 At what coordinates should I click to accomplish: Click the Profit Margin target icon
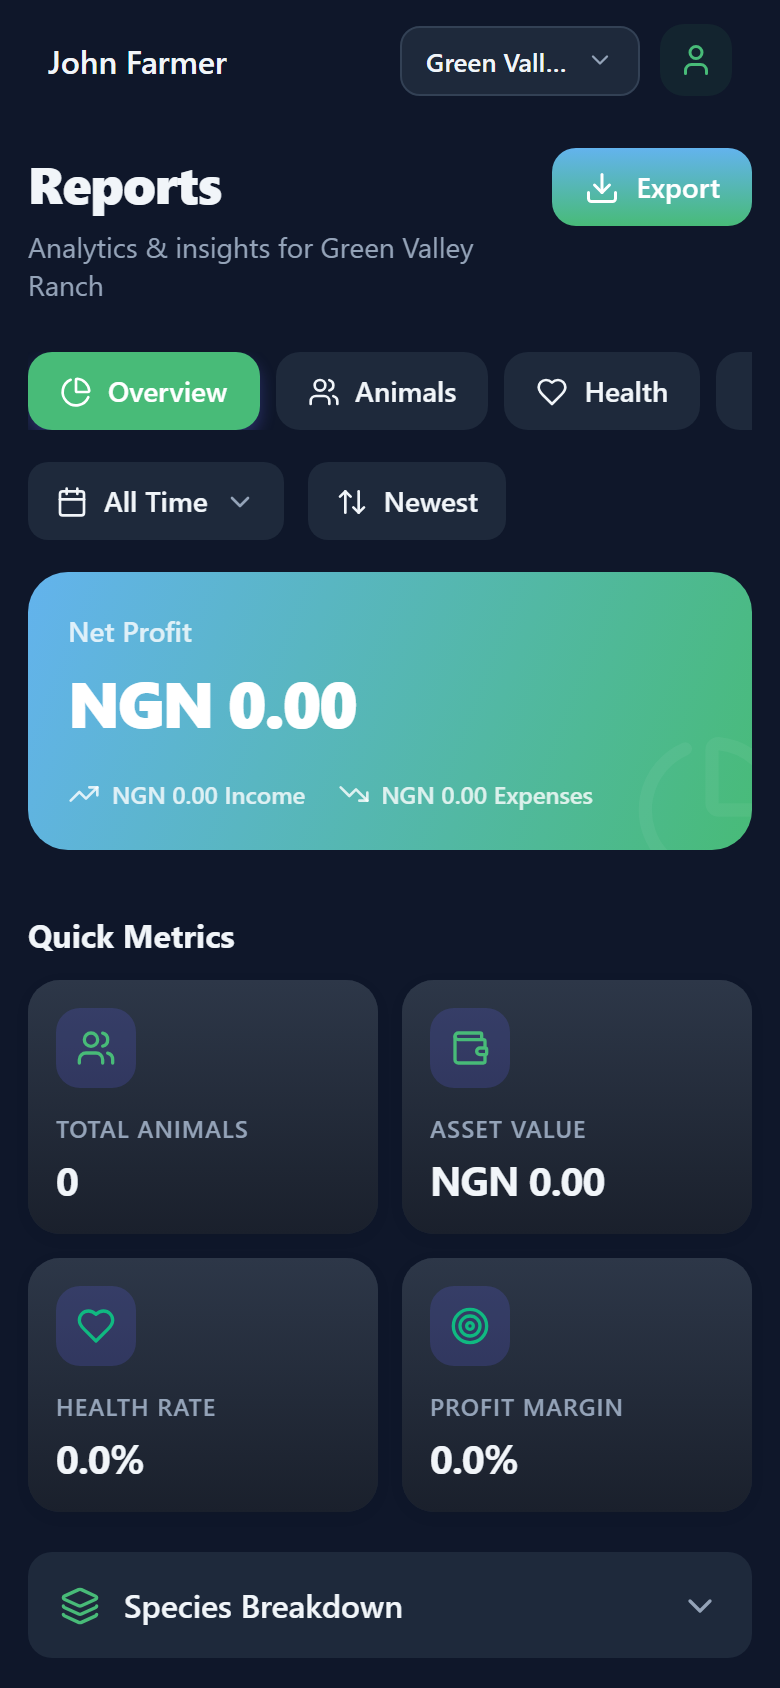click(x=470, y=1326)
